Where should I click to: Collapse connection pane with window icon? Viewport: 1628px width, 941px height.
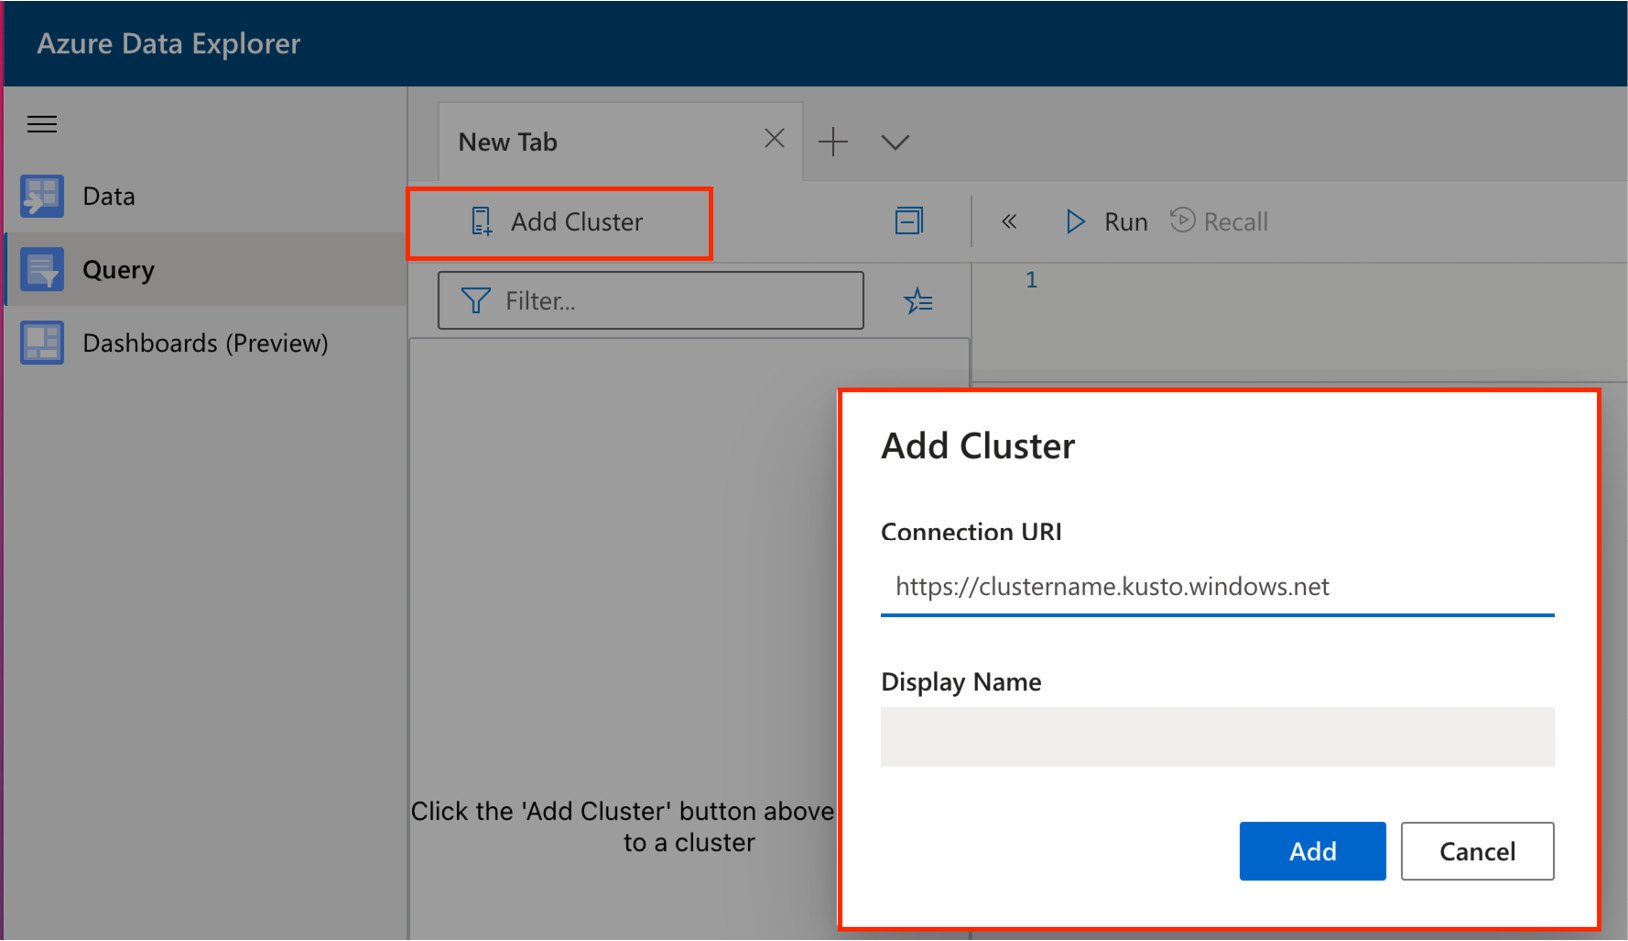point(909,221)
